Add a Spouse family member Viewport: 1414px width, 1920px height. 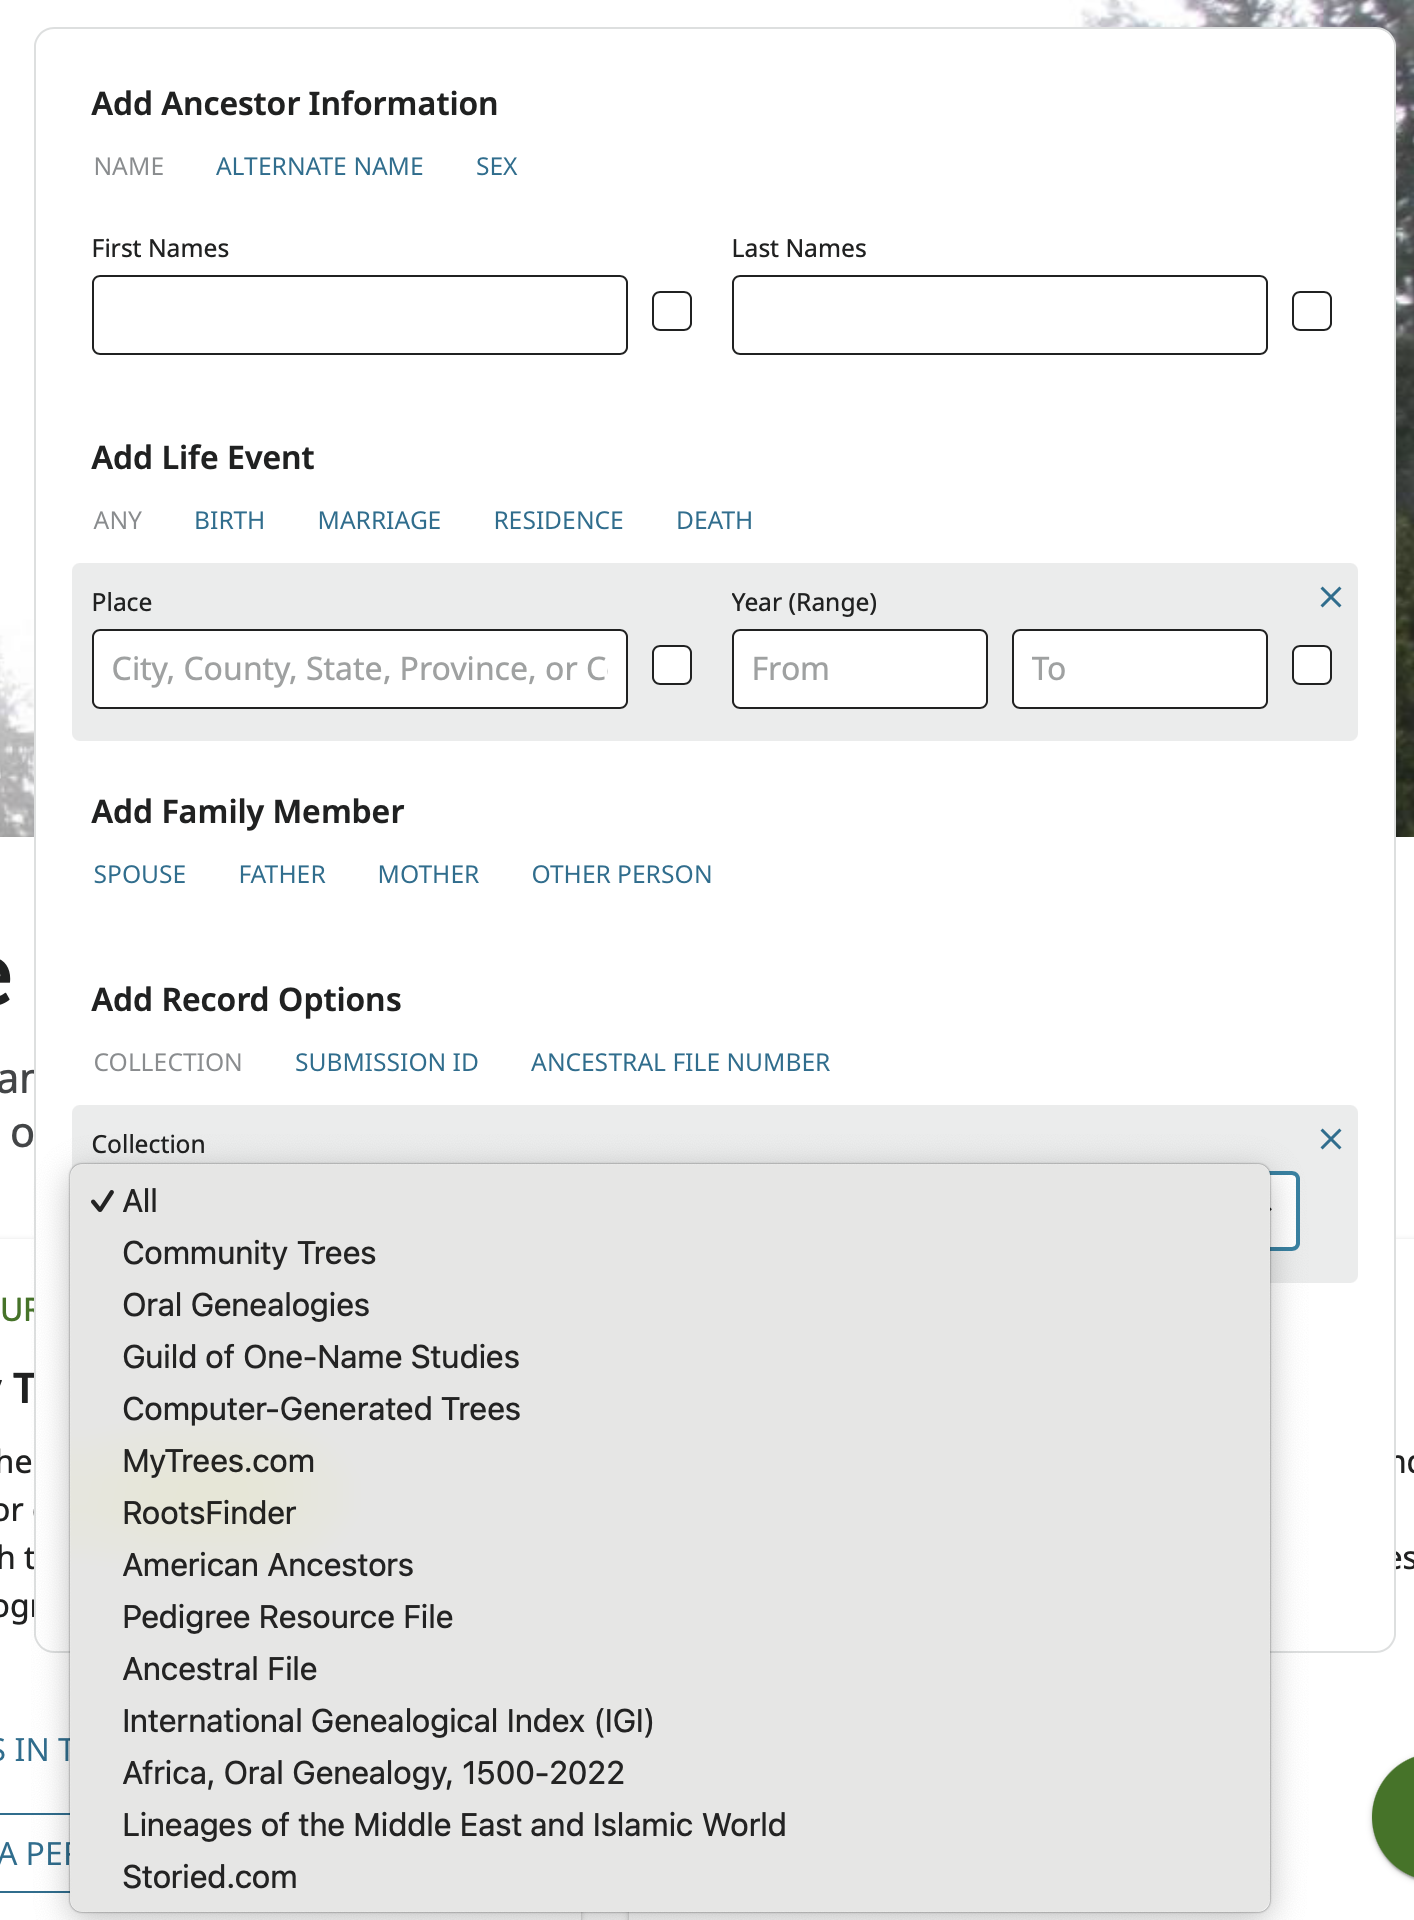140,875
